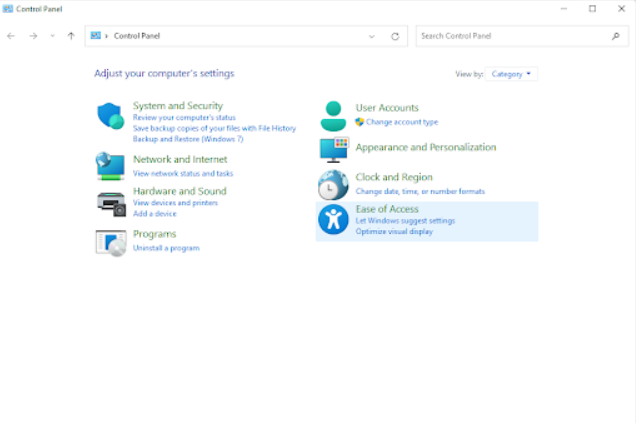
Task: Open Ease of Access heading
Action: 387,209
